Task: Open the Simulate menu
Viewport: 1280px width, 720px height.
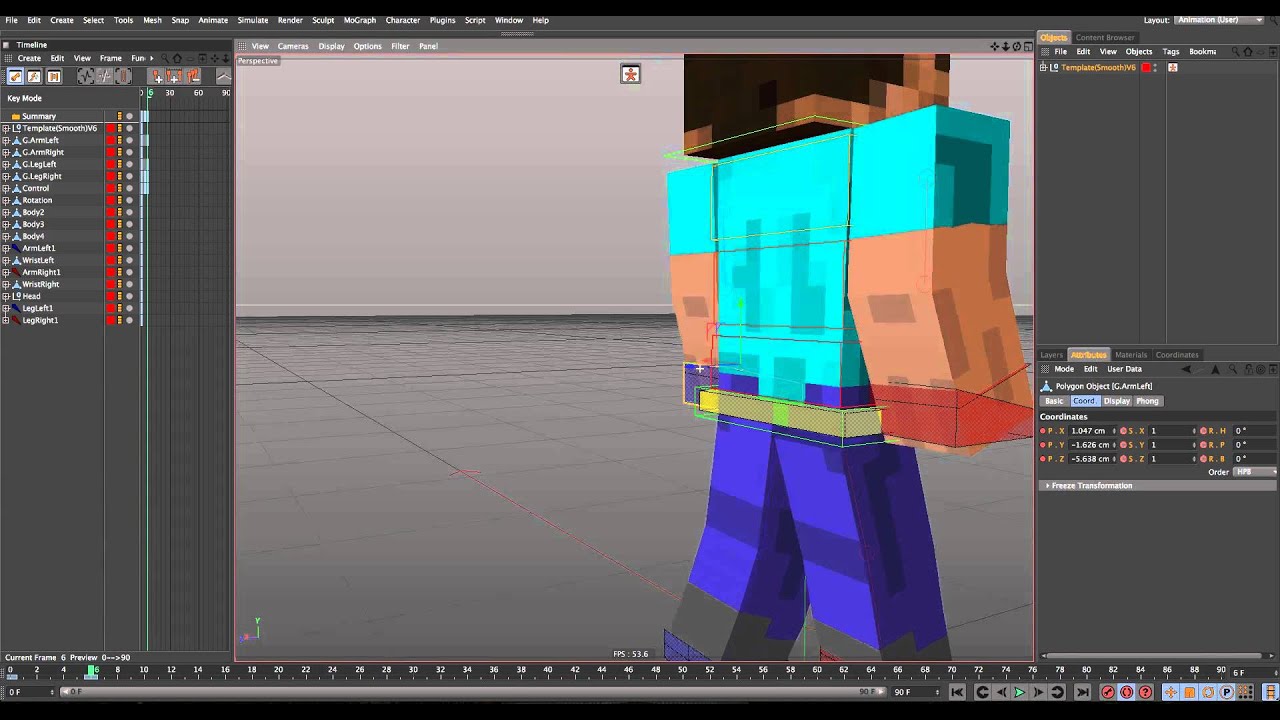Action: (x=252, y=20)
